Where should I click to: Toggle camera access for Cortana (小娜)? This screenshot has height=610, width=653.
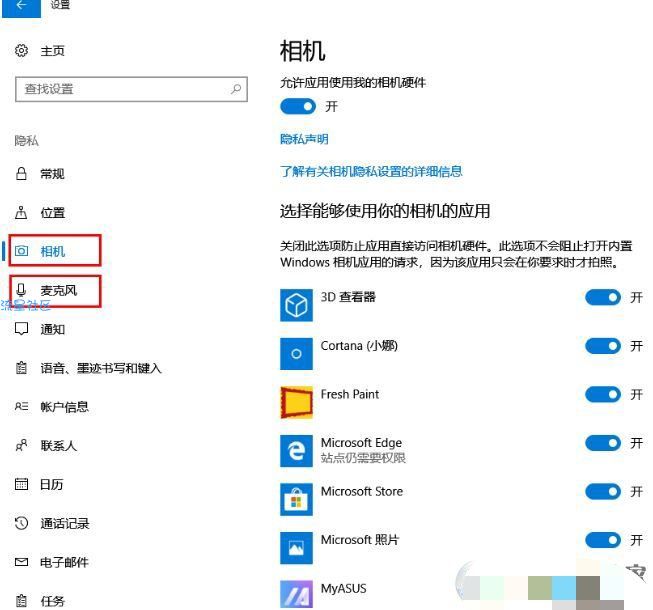coord(603,346)
